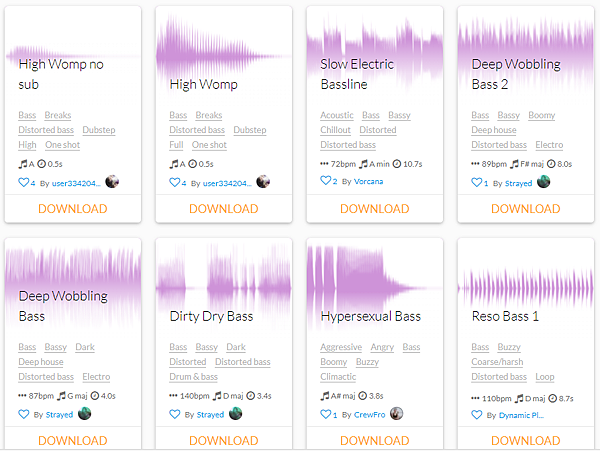Select Acoustic tag on Slow Electric Bassline

pos(337,115)
